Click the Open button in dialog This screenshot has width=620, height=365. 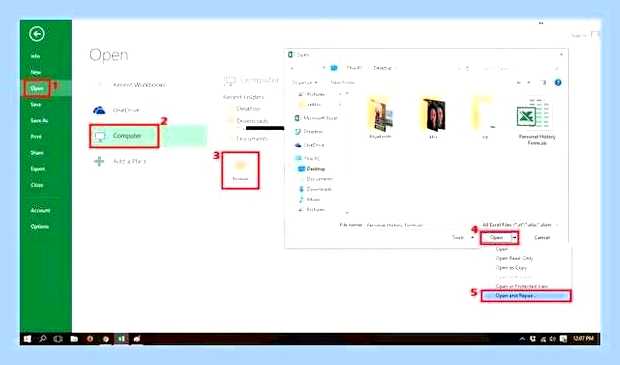[496, 238]
